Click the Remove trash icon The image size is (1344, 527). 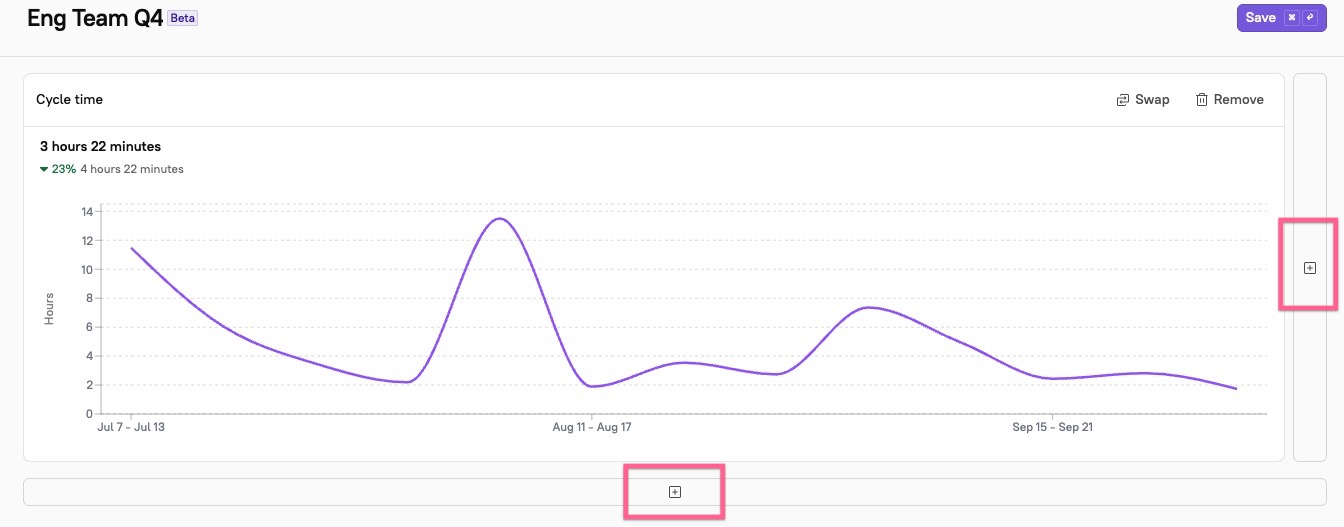[1202, 100]
